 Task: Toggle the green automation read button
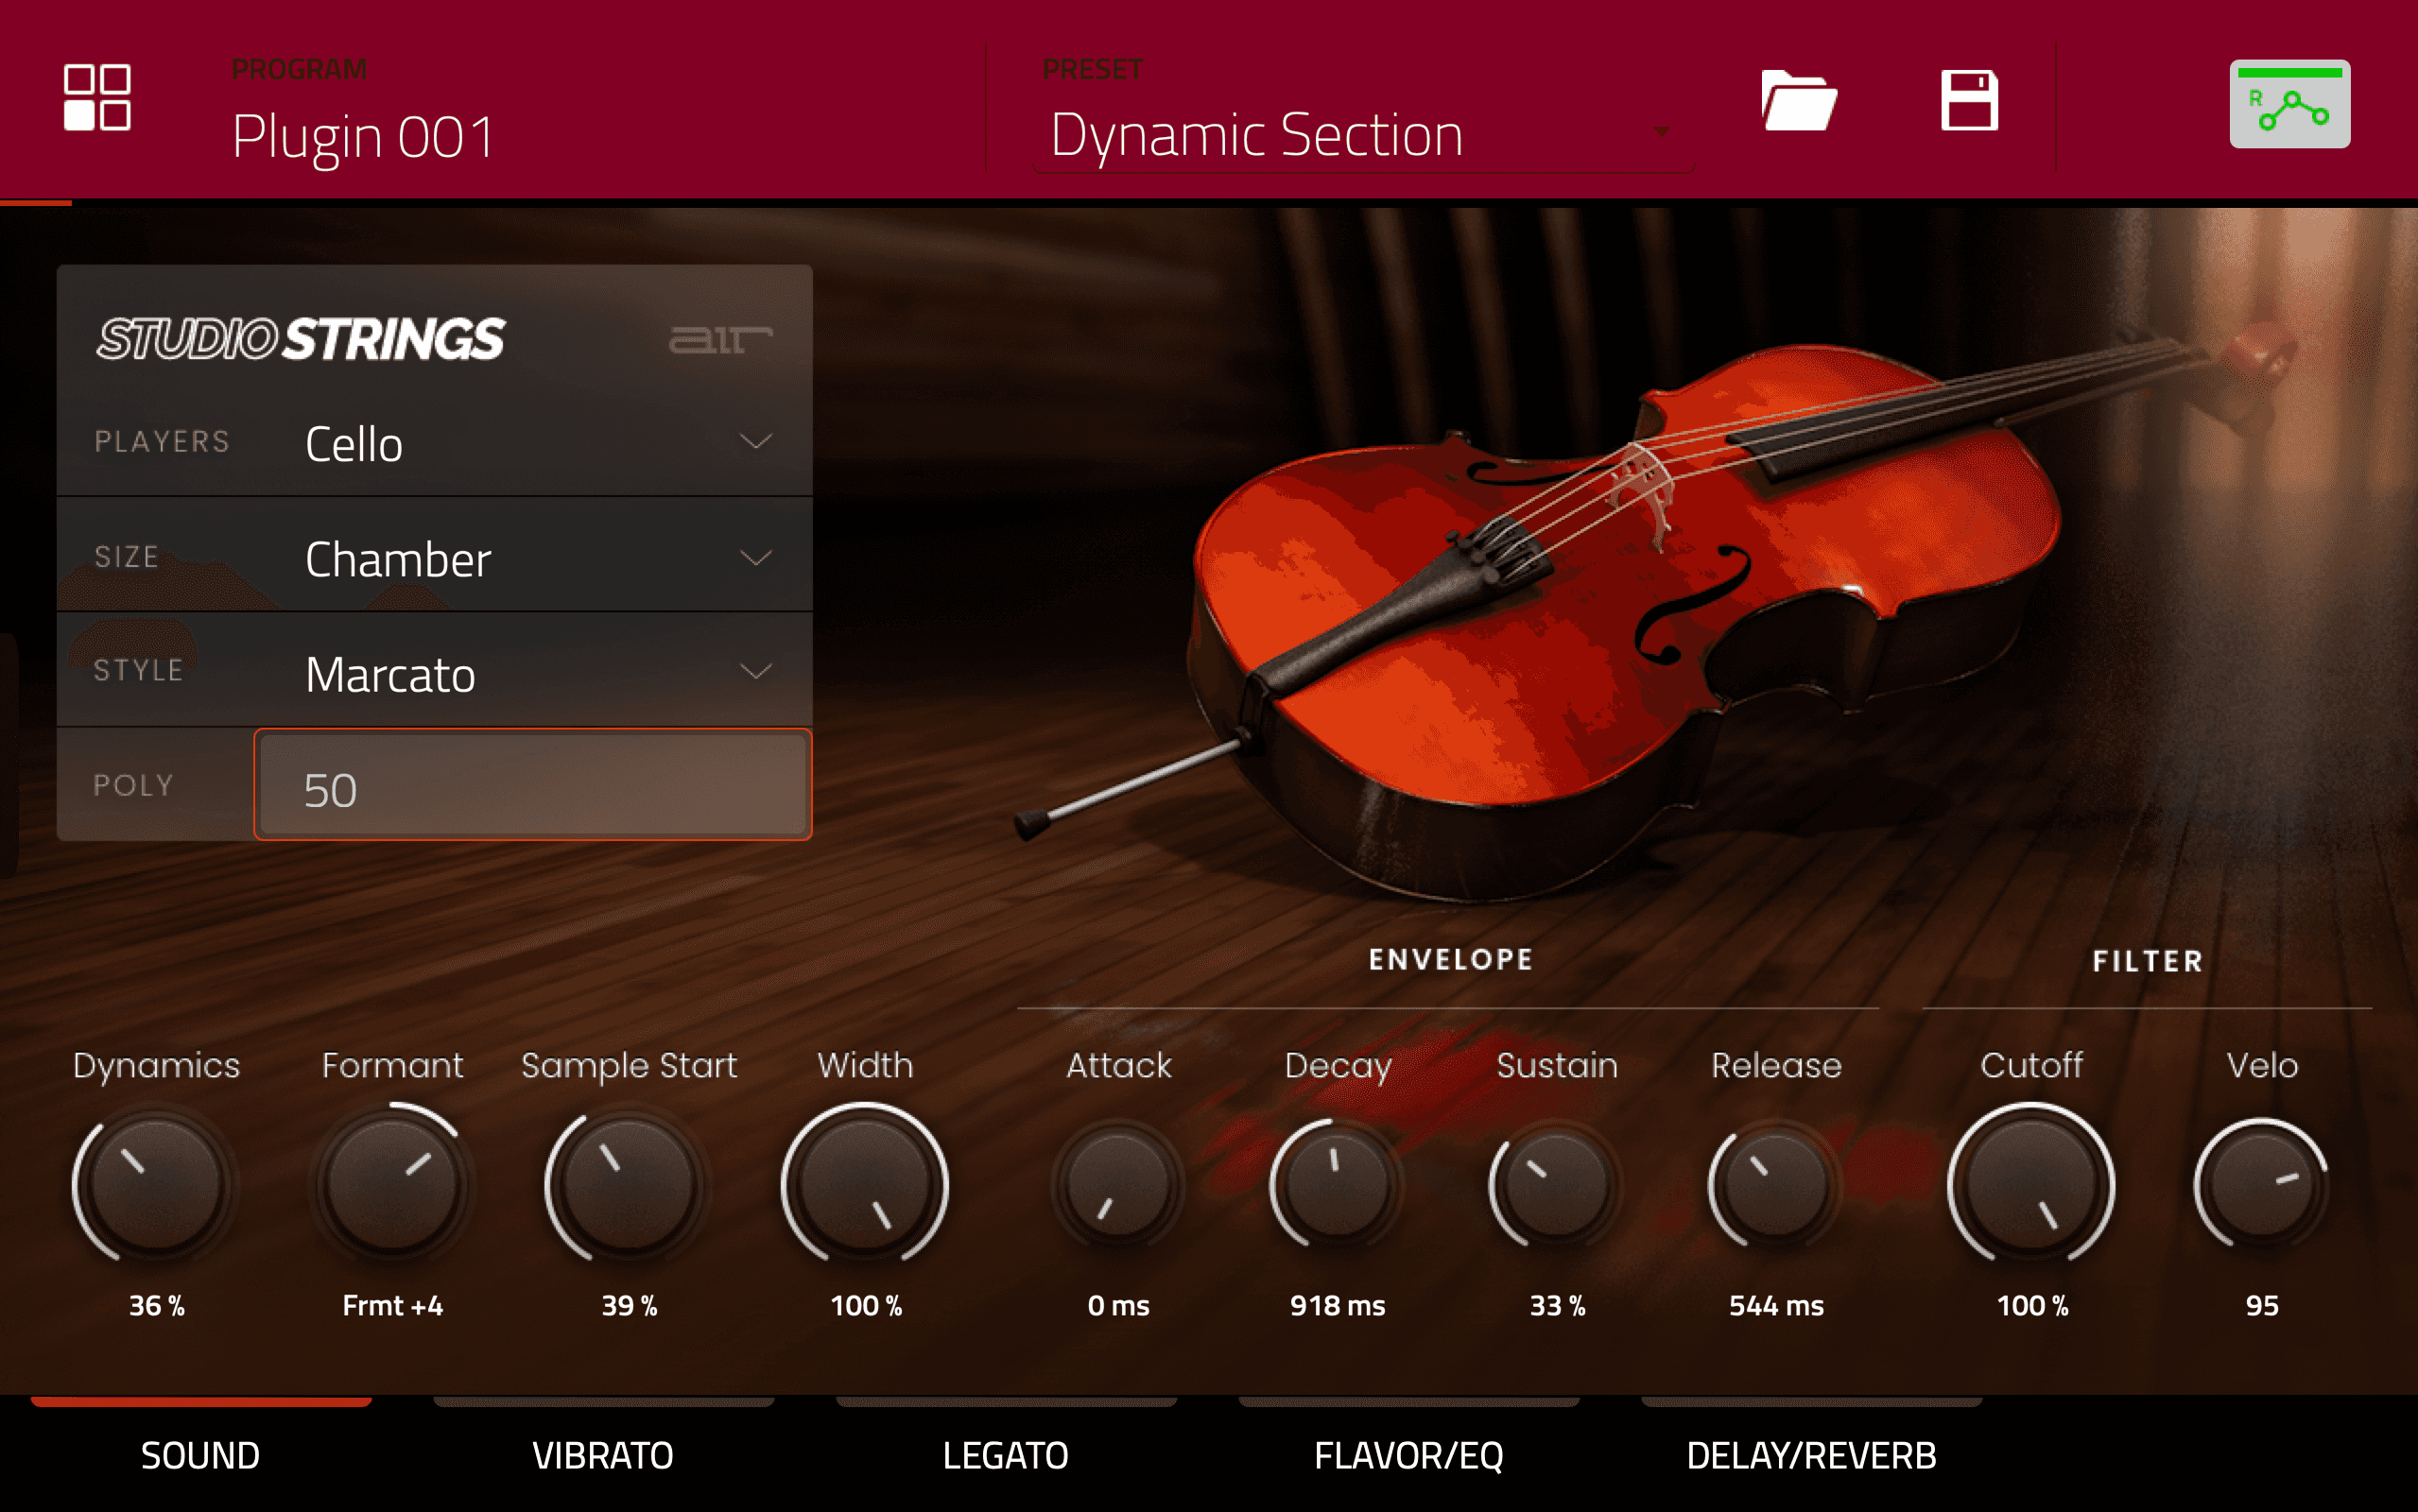[2289, 104]
